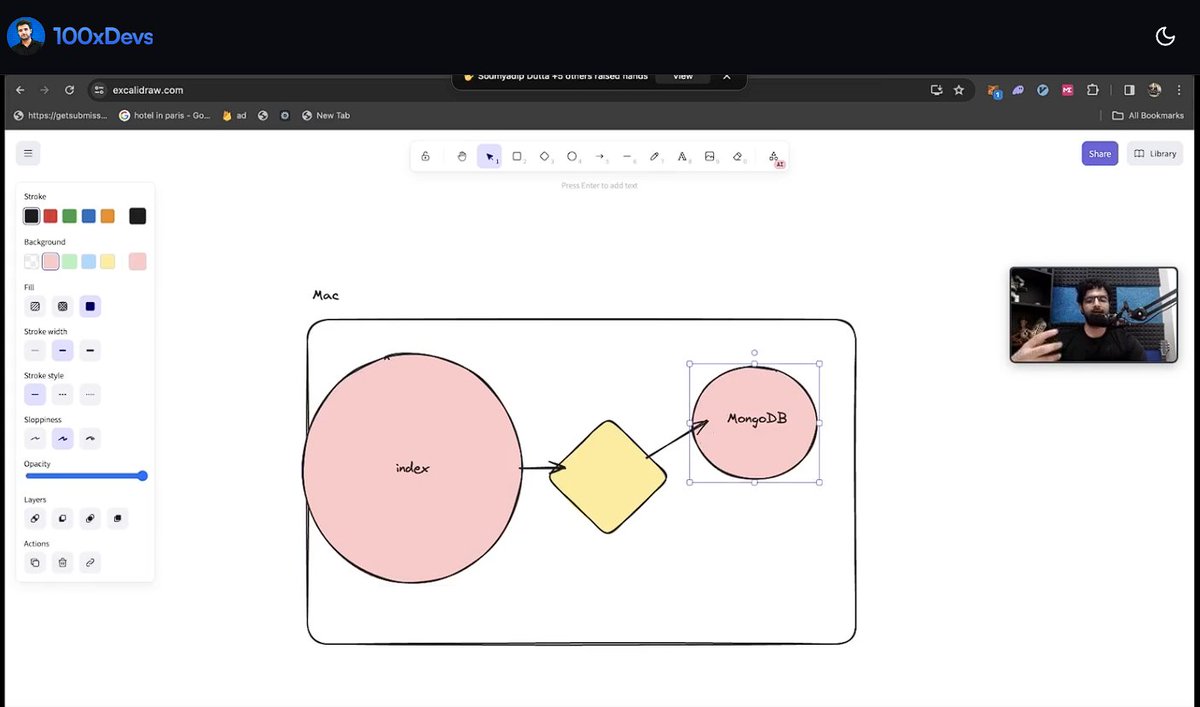
Task: Bookmark this page with star icon
Action: pyautogui.click(x=959, y=90)
